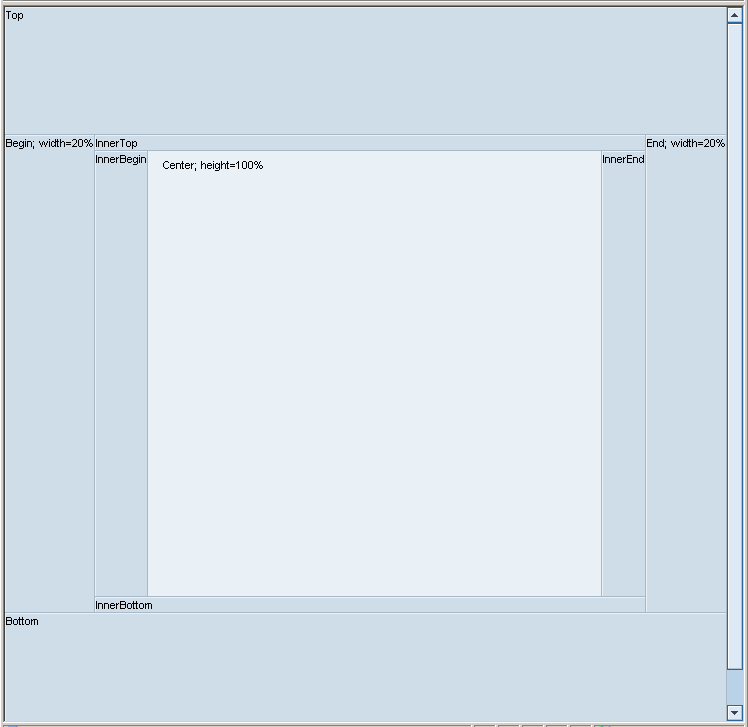Click the 'InnerBottom' text label
748x727 pixels.
[124, 605]
